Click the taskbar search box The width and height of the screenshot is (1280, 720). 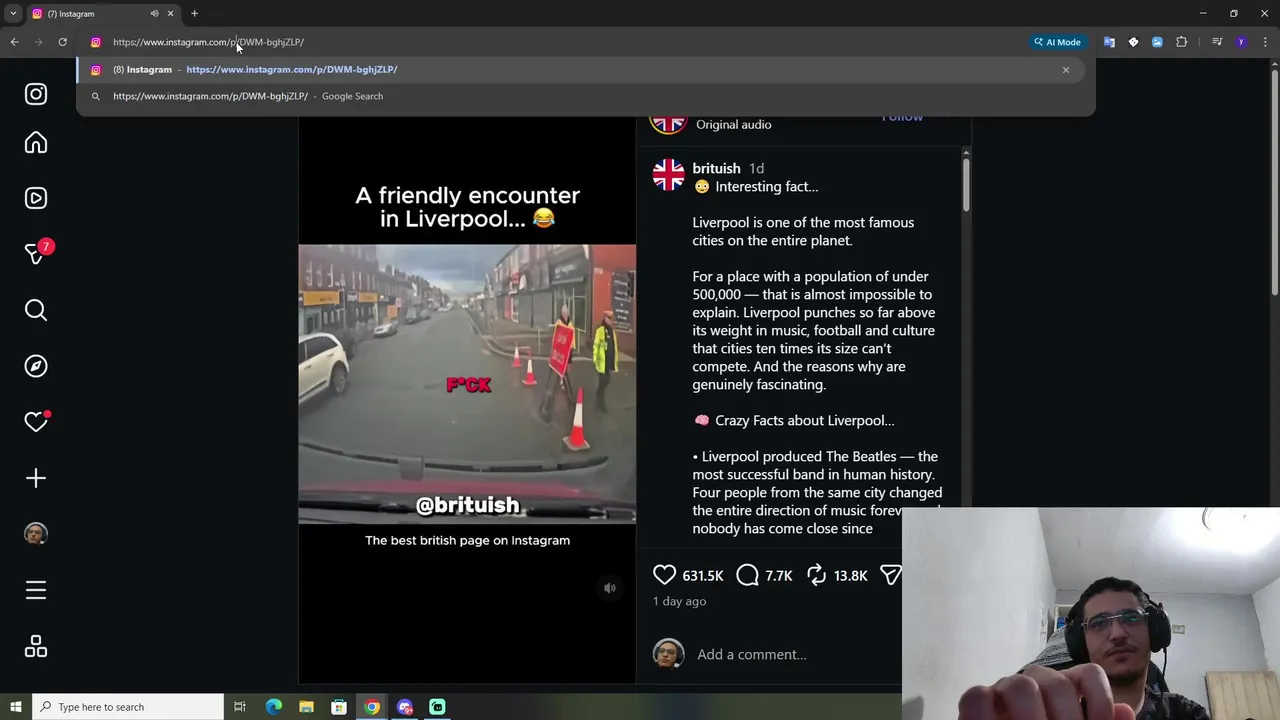click(x=128, y=707)
